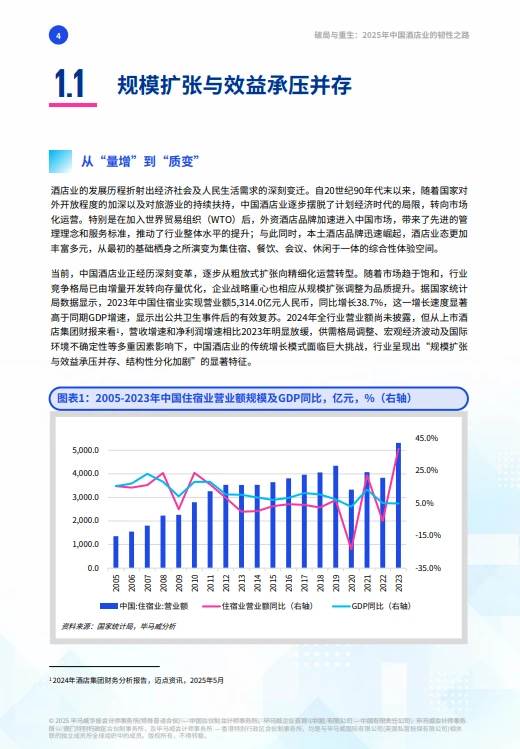Click the blue legend swatch for 中国:住宿业:营业额
The image size is (520, 749).
[x=108, y=606]
